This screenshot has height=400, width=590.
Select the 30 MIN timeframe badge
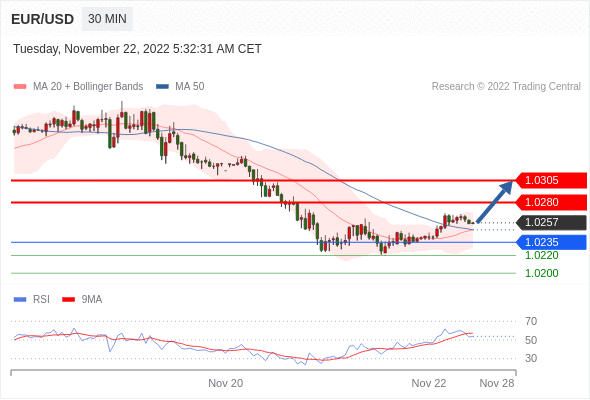click(x=107, y=19)
